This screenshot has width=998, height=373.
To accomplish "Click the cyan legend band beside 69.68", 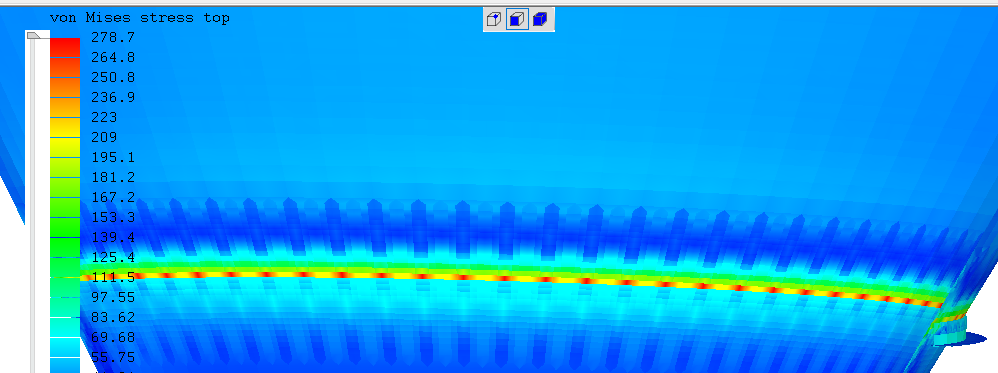I will [x=65, y=337].
